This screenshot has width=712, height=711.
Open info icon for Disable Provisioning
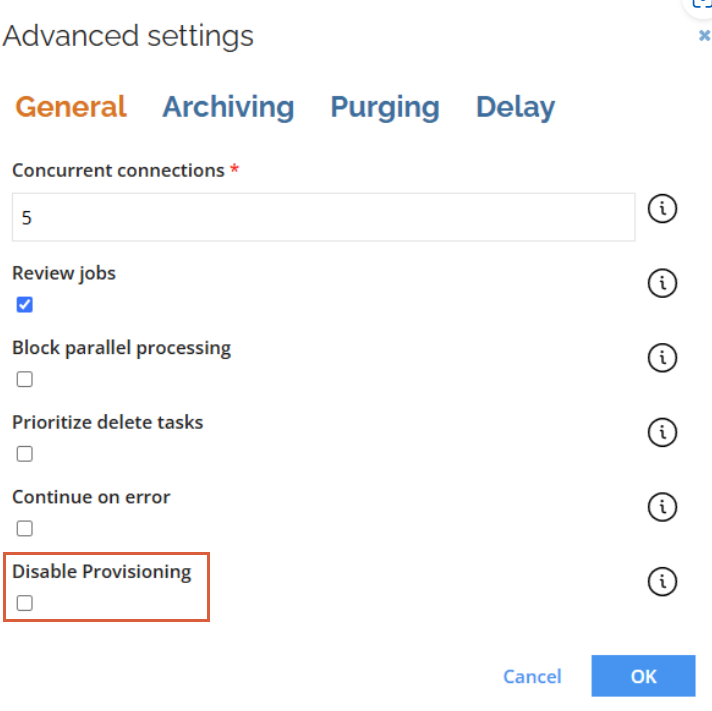(x=662, y=581)
